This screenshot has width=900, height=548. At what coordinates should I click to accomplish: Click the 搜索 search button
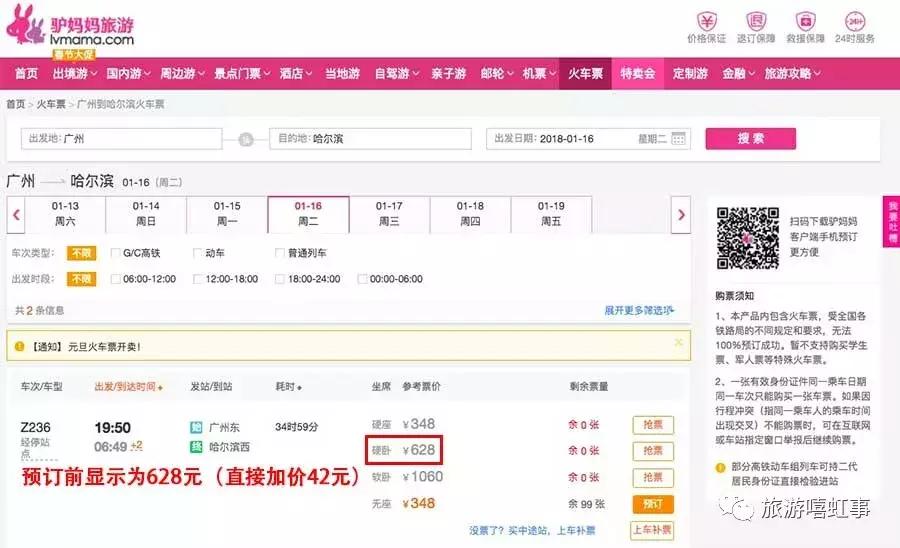pos(750,139)
